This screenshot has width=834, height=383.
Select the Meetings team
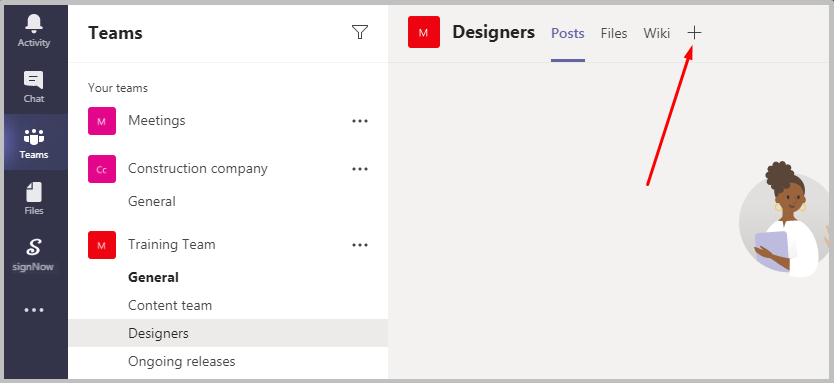click(157, 121)
